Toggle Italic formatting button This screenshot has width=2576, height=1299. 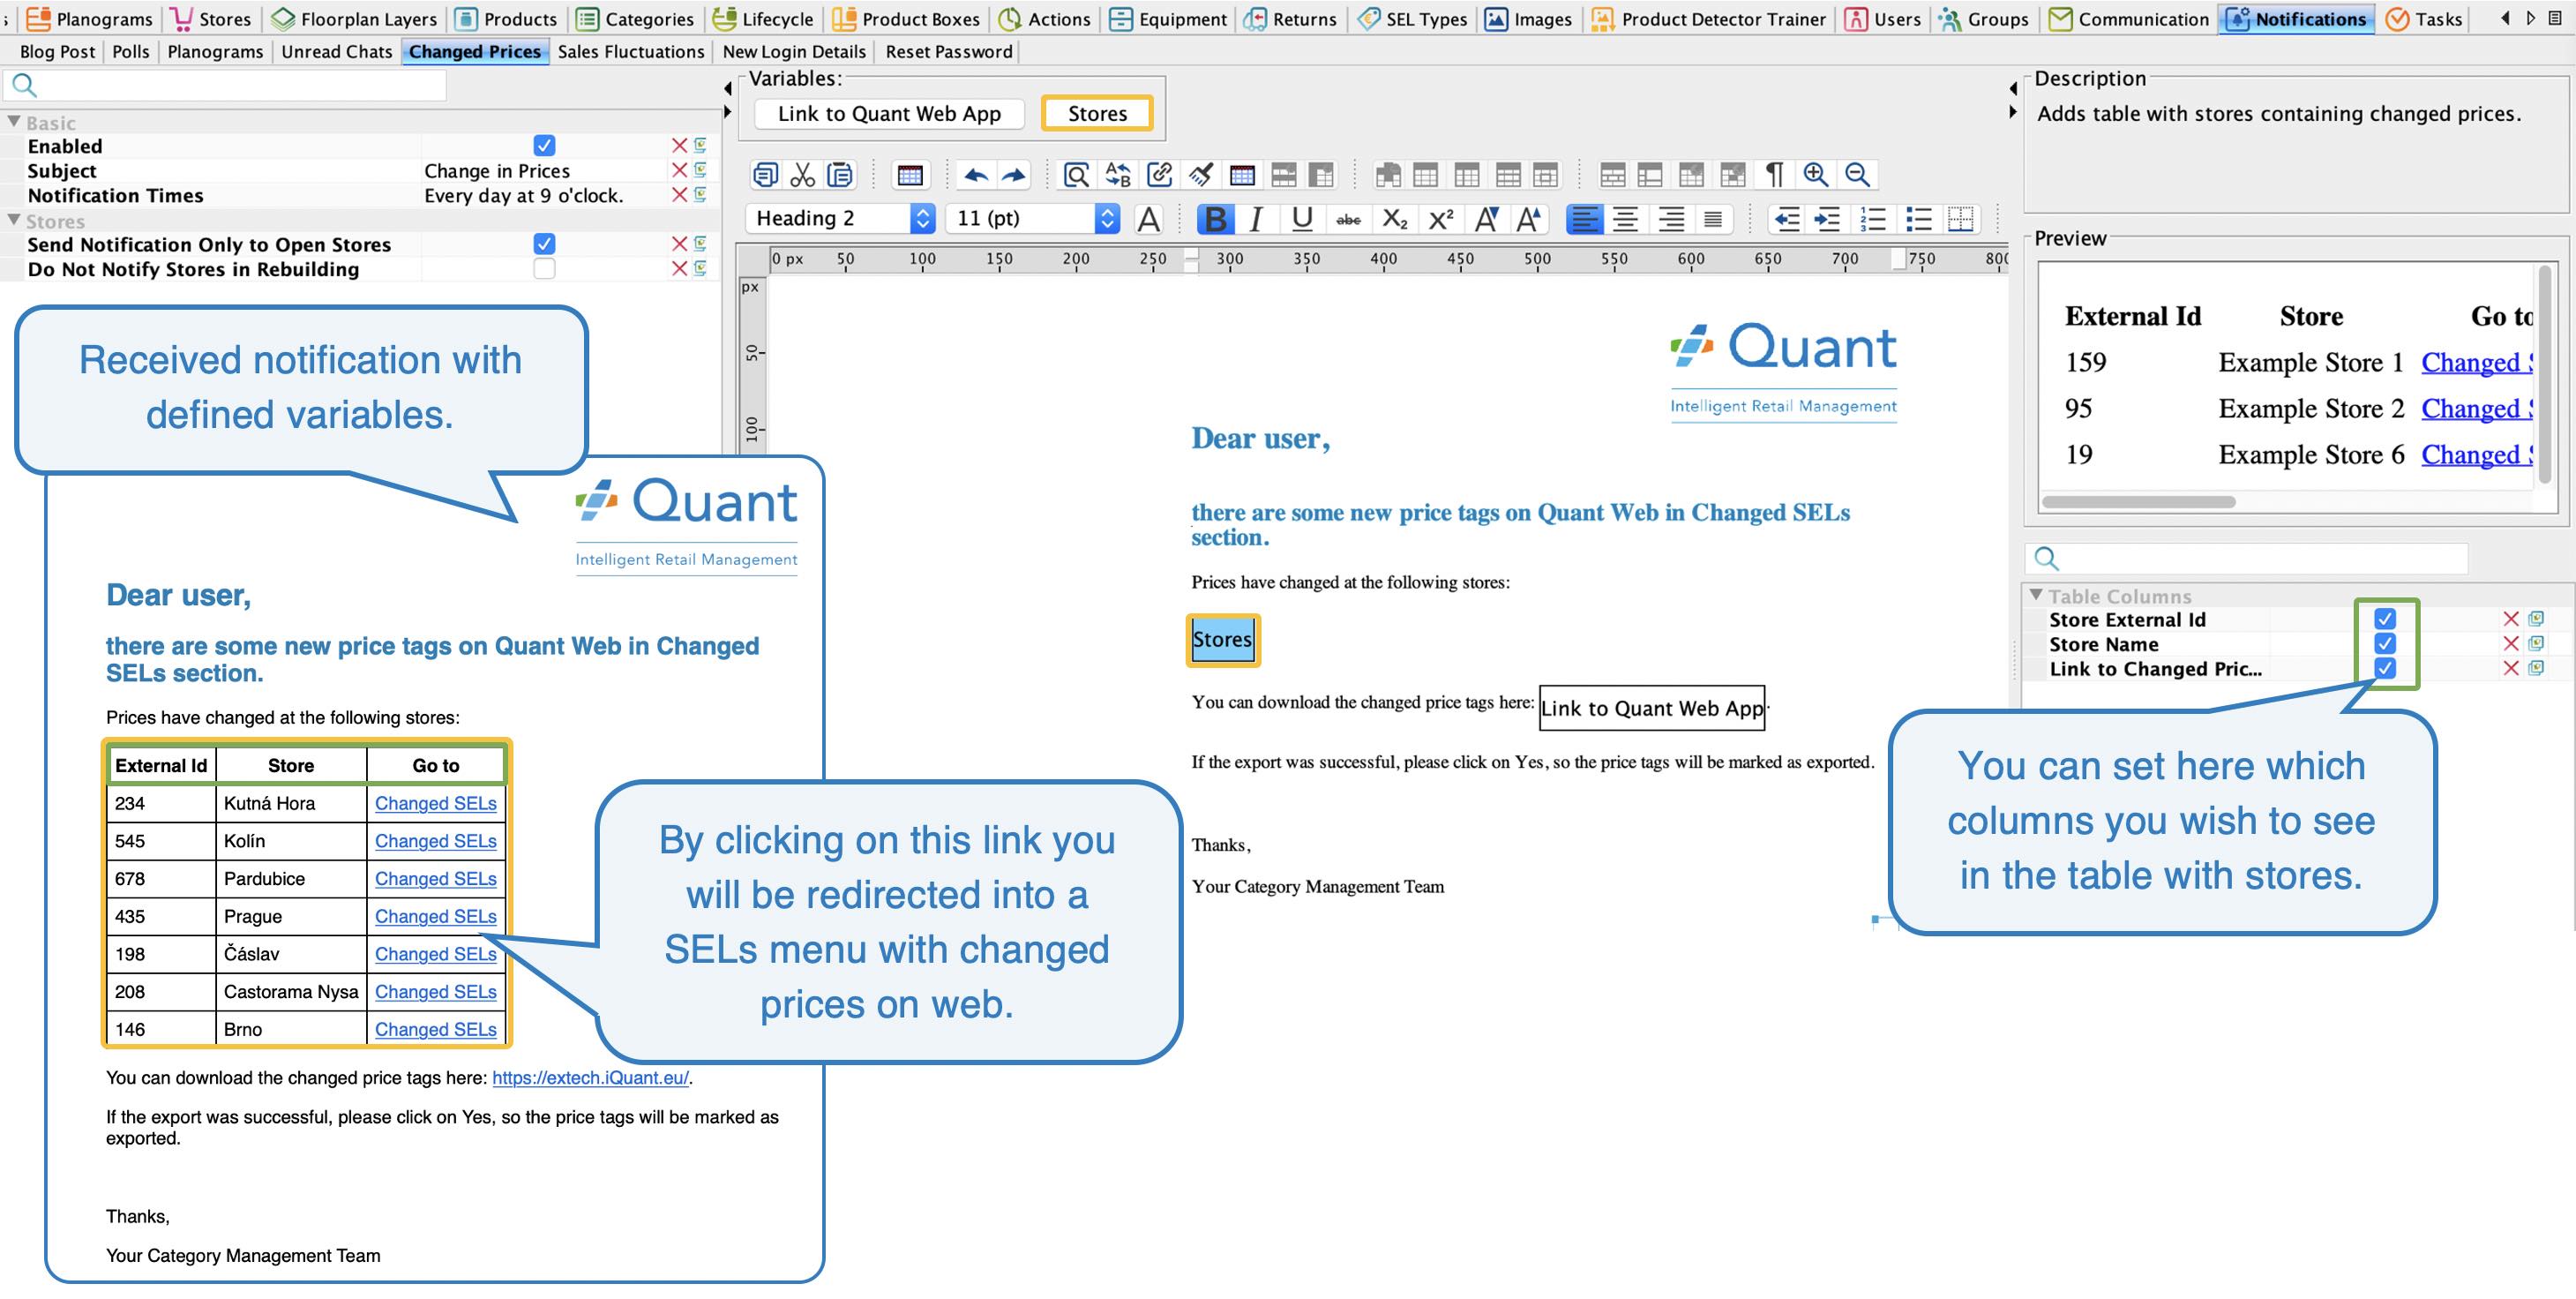(1256, 219)
